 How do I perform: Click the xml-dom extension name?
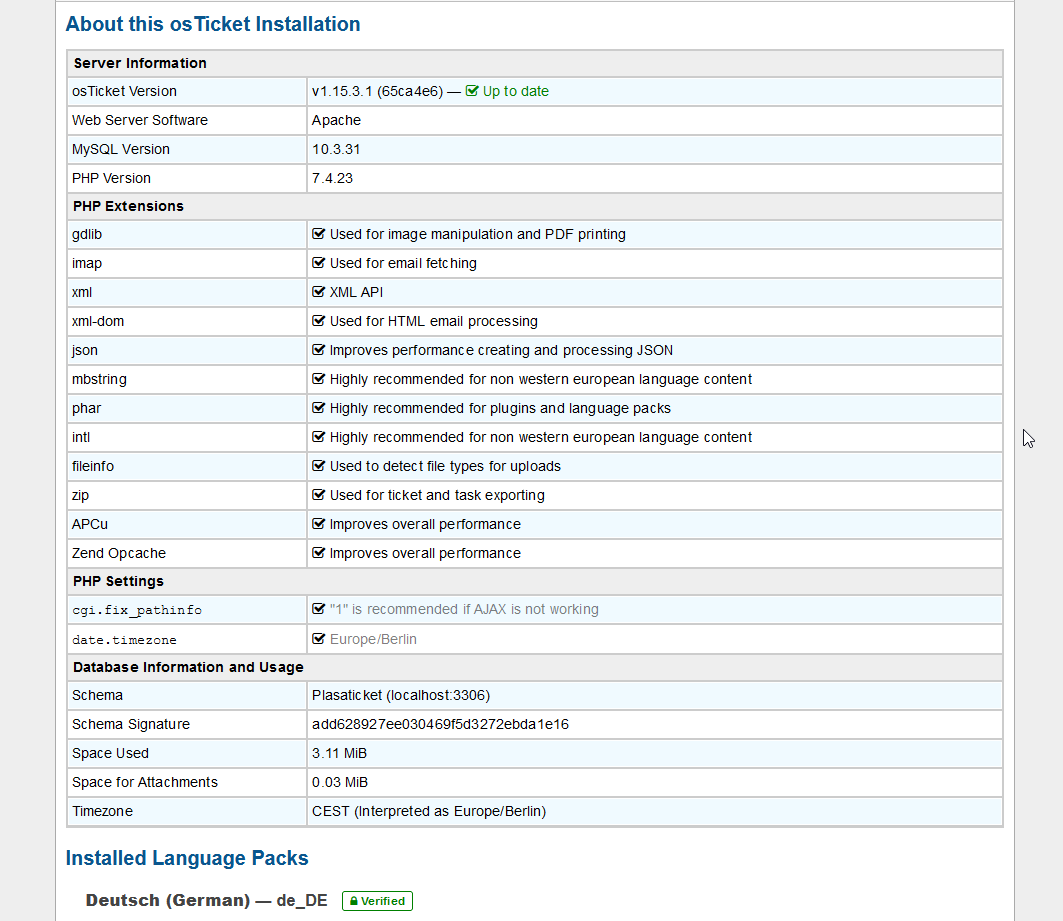pos(98,321)
